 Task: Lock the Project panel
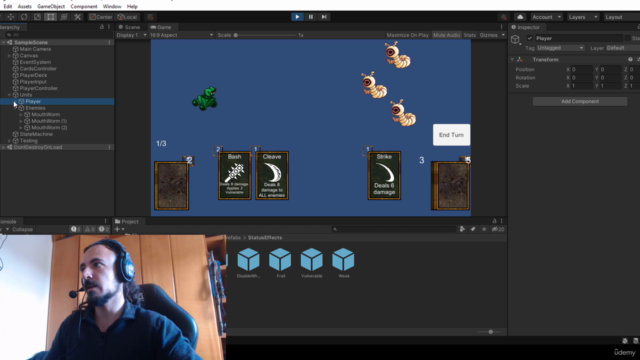coord(494,221)
